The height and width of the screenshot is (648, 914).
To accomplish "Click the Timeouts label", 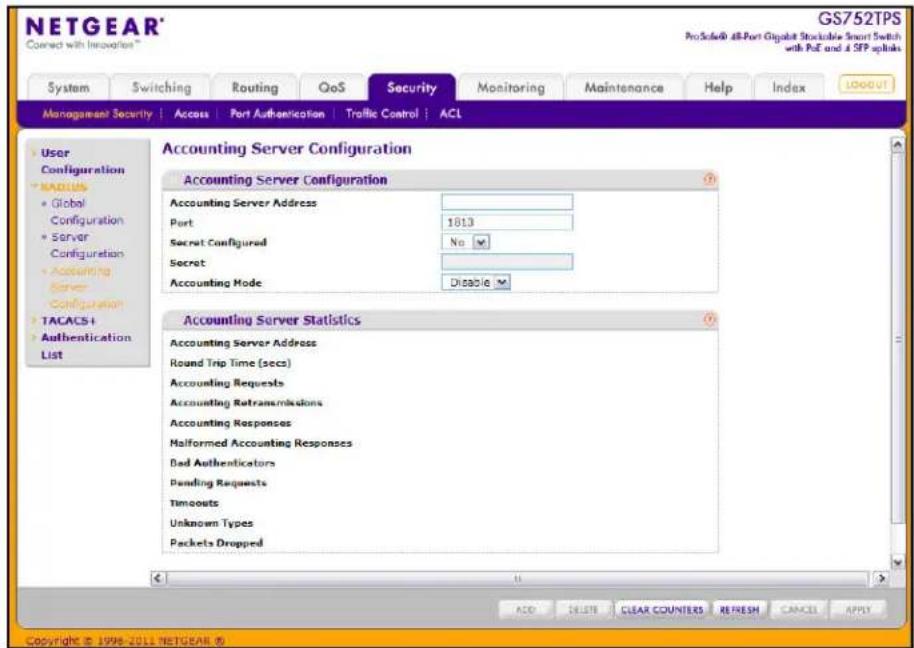I will tap(194, 503).
